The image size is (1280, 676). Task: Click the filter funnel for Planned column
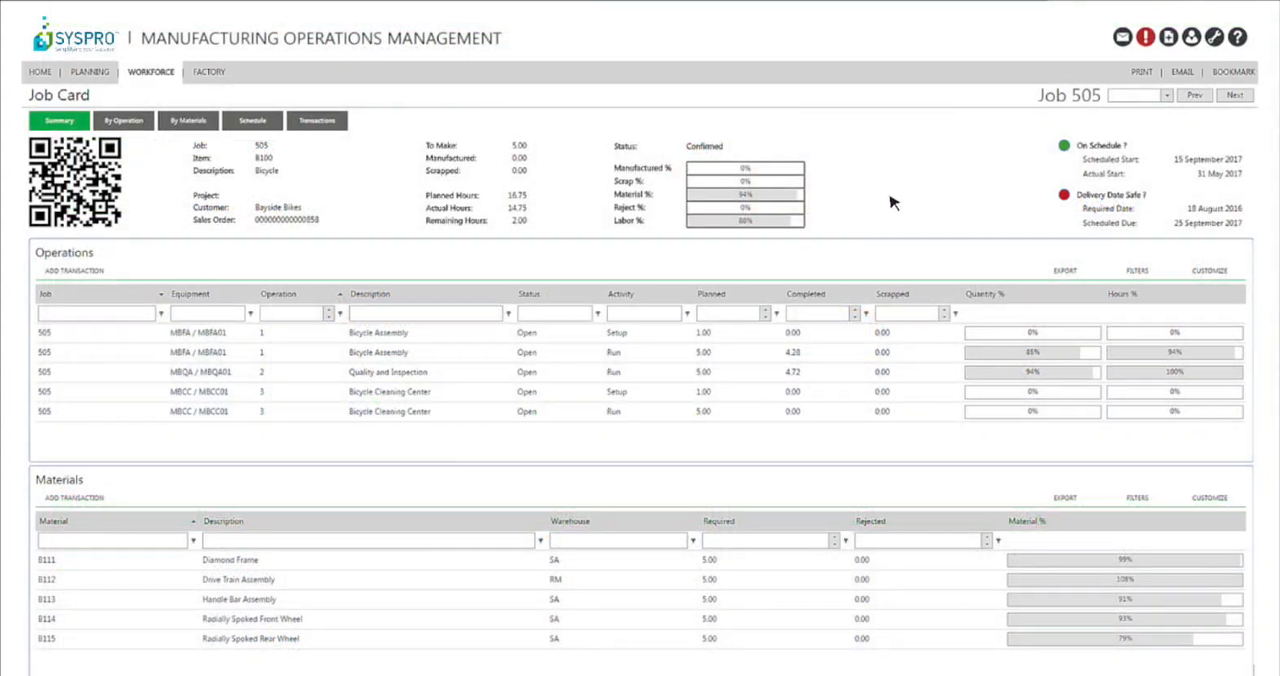[777, 314]
